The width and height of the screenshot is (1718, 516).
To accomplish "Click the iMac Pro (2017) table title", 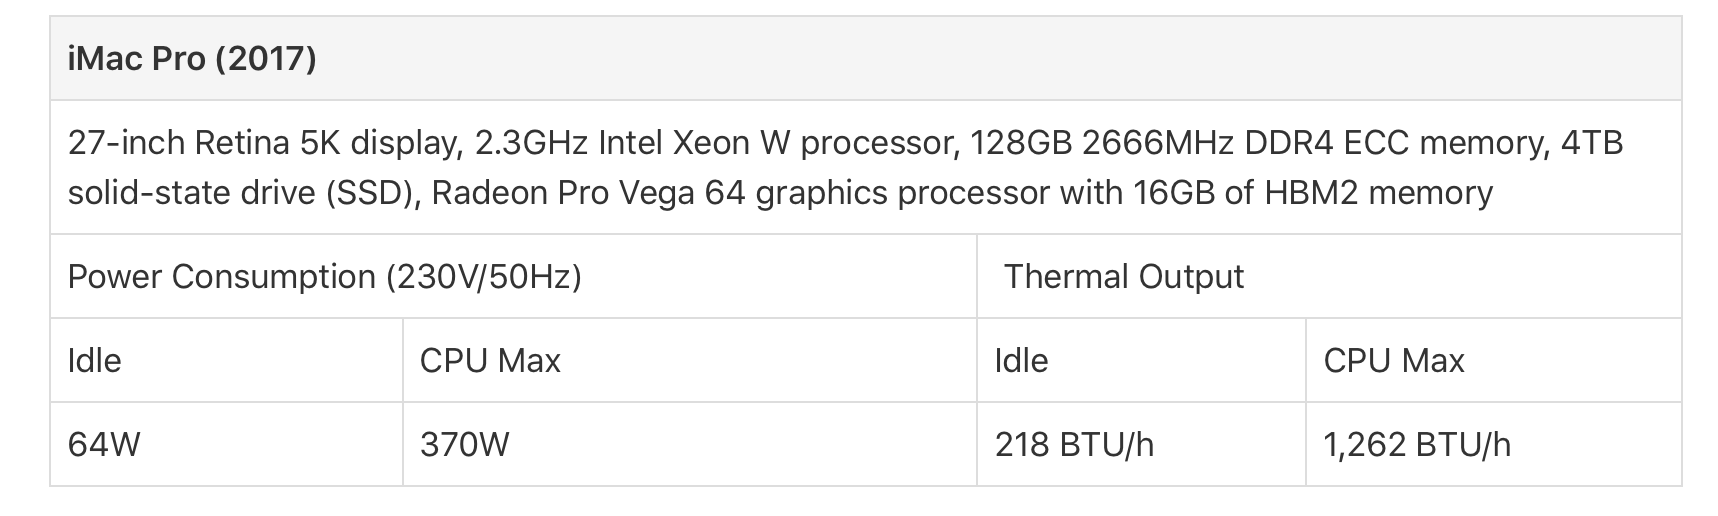I will click(x=192, y=59).
